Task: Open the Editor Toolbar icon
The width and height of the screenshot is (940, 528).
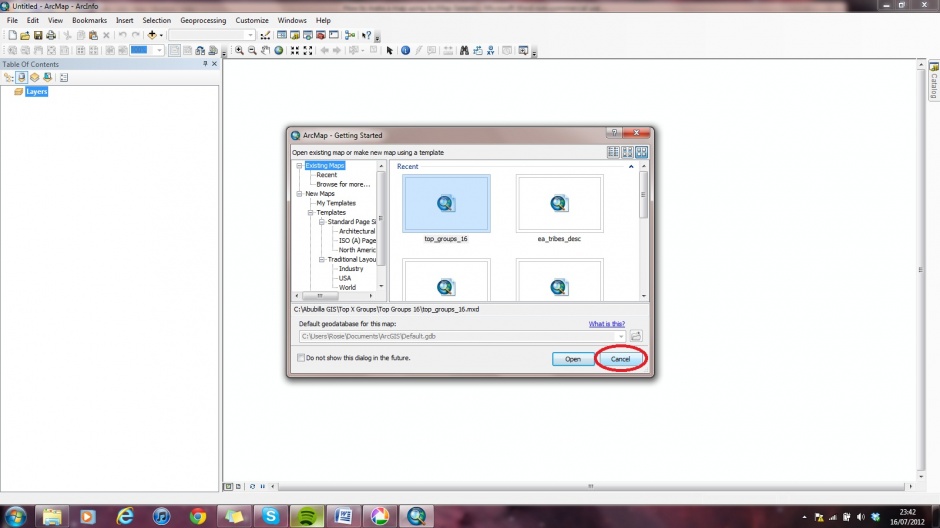Action: point(265,35)
